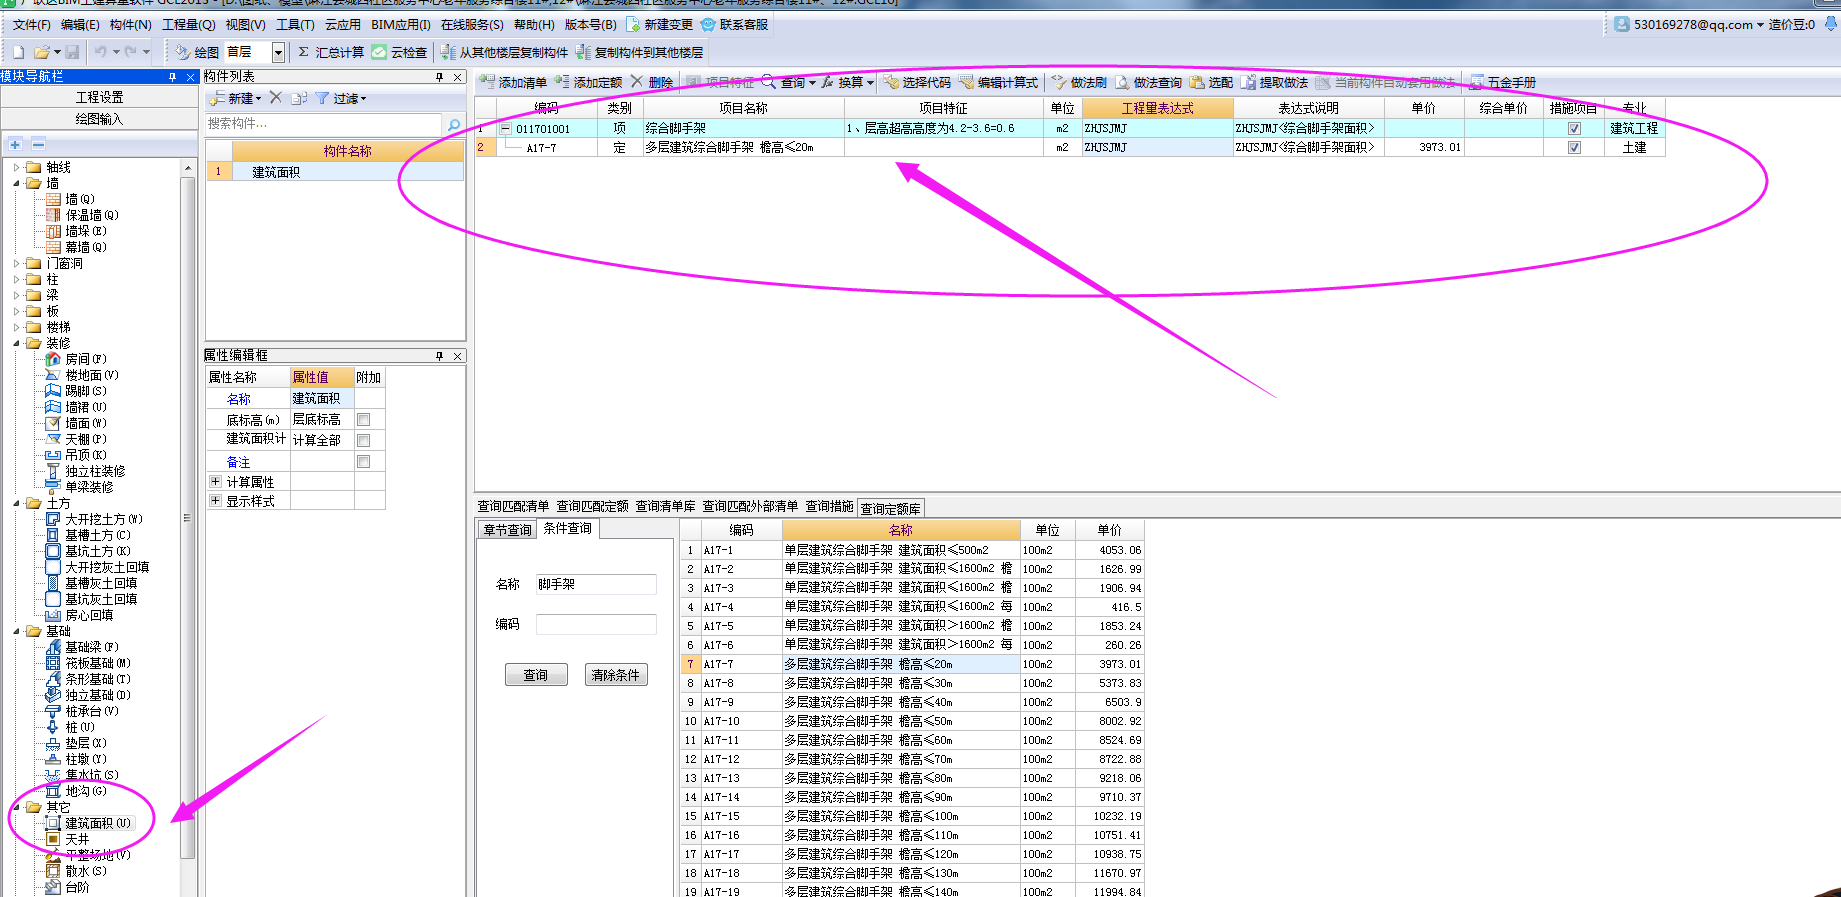1841x897 pixels.
Task: Switch to drawing mode via 绘图
Action: click(x=197, y=52)
